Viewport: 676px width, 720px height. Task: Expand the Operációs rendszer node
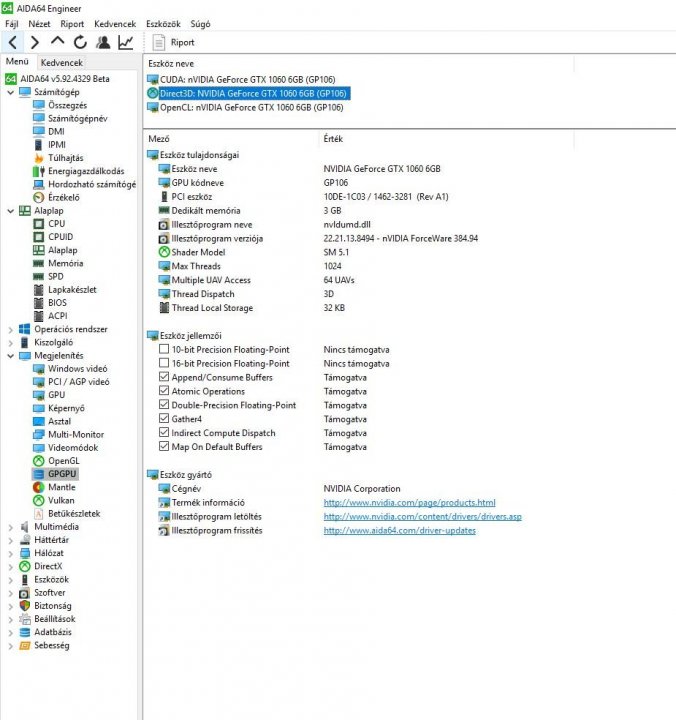(11, 329)
